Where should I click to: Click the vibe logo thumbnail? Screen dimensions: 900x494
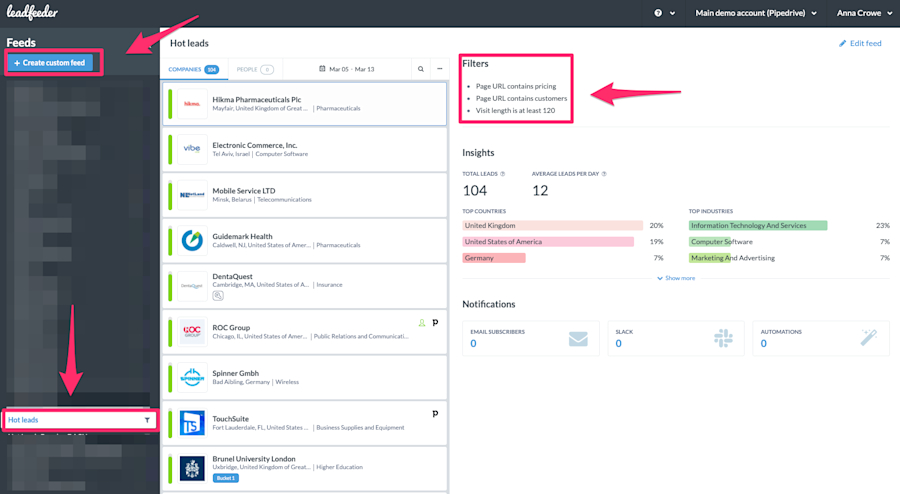[x=192, y=149]
